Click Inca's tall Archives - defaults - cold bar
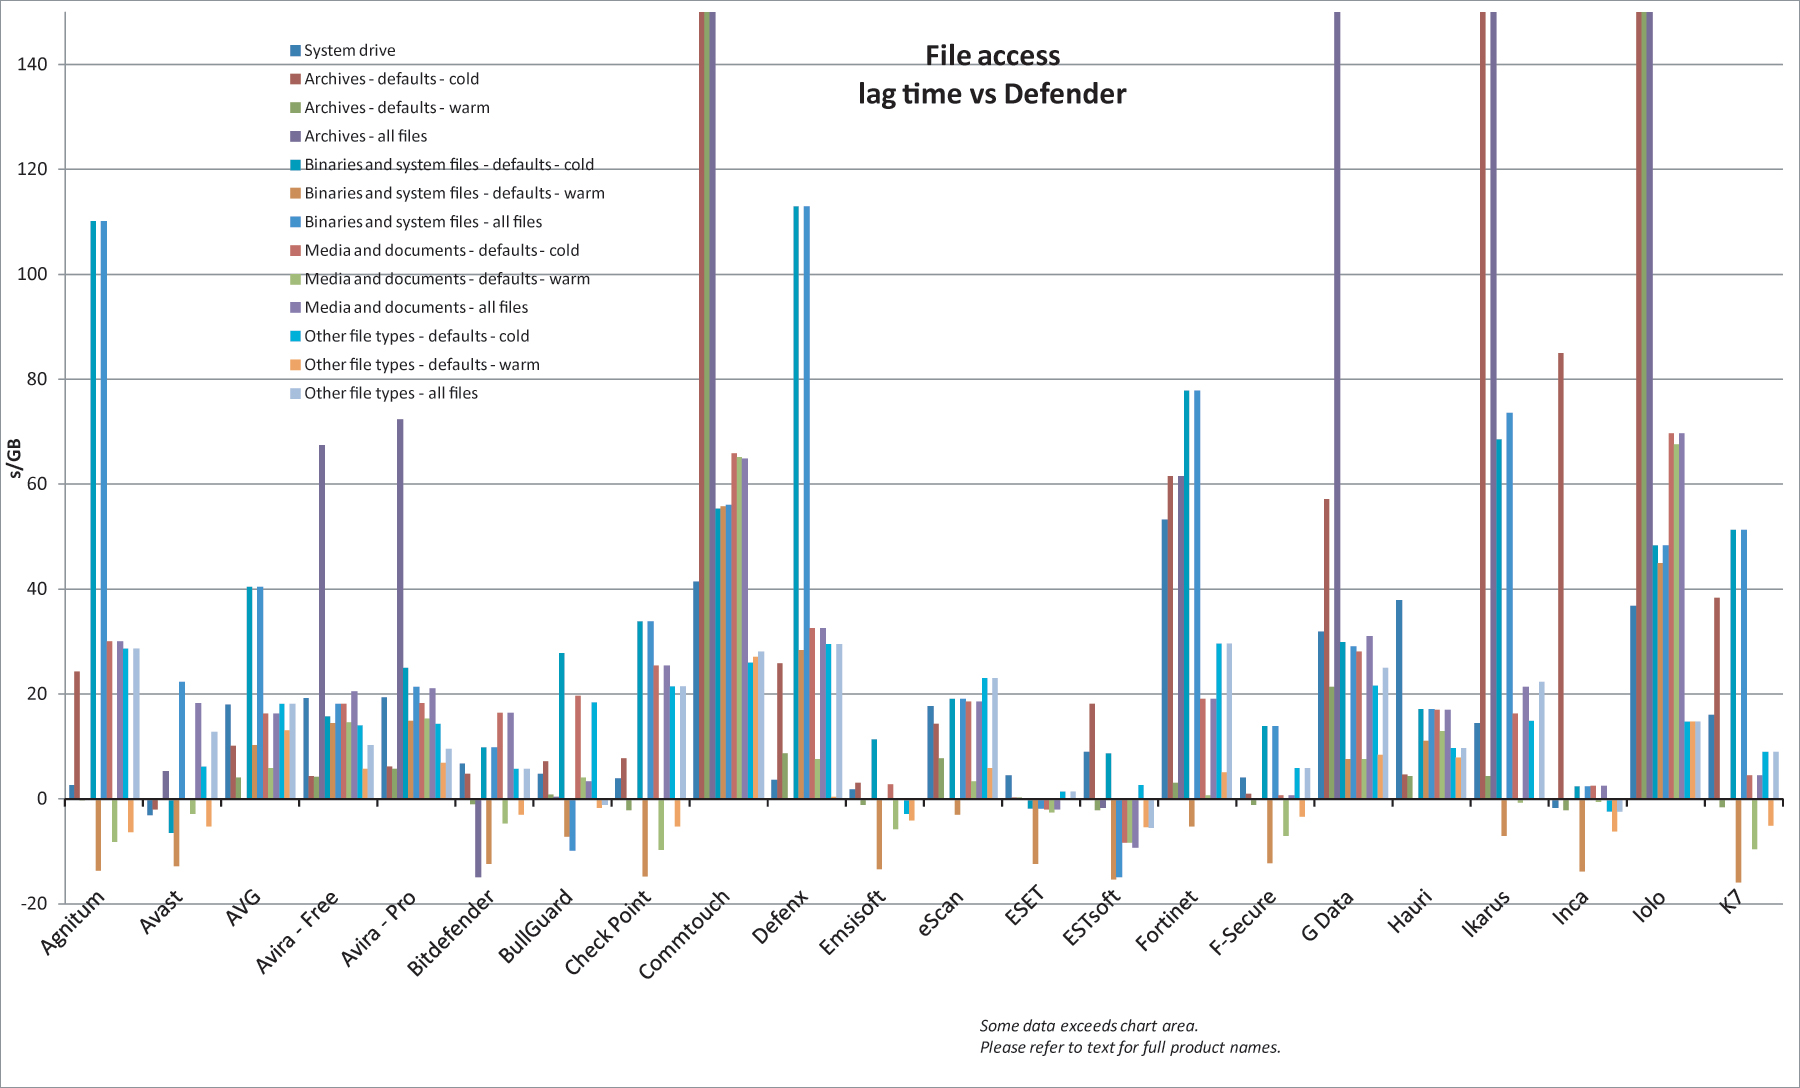The height and width of the screenshot is (1088, 1800). click(1560, 575)
